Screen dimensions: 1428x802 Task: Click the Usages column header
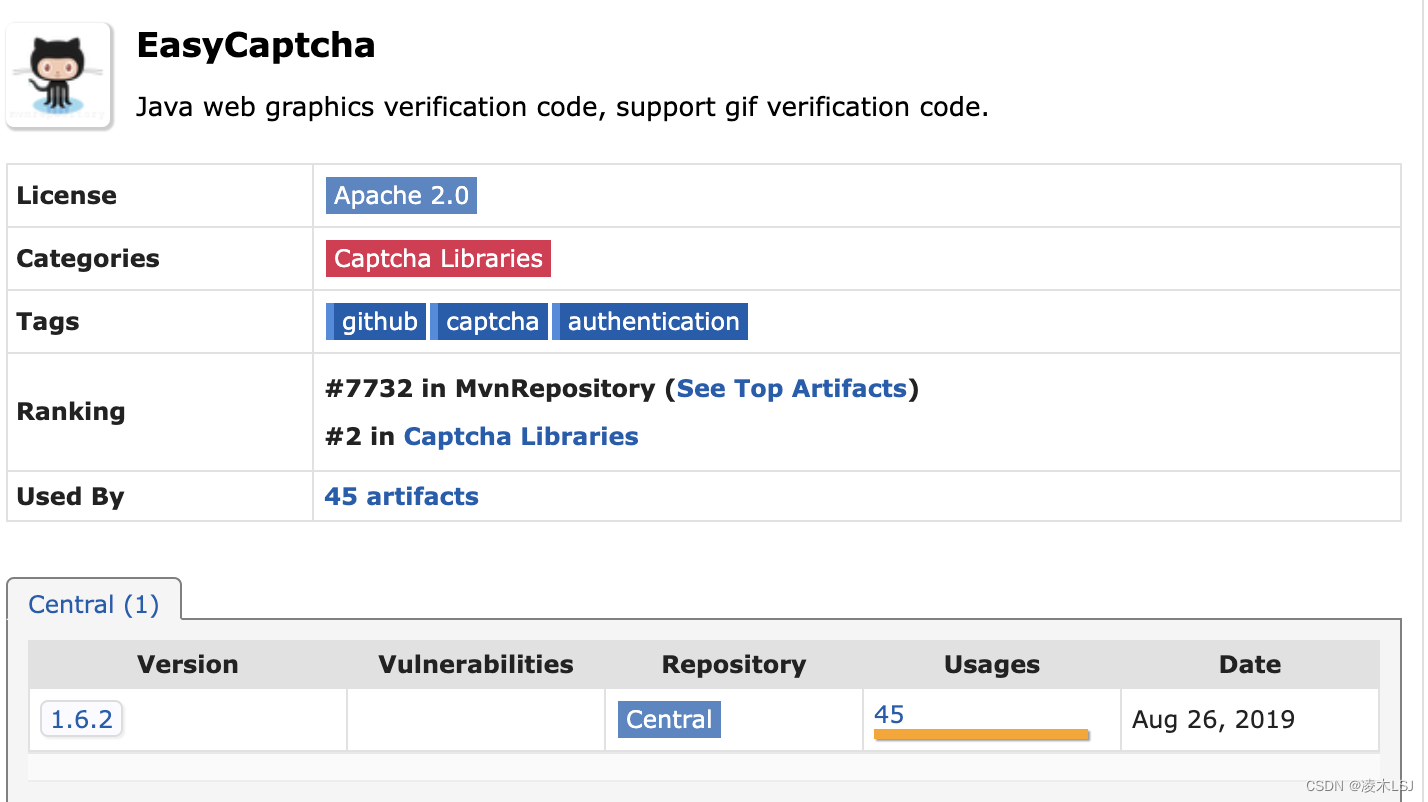point(991,664)
